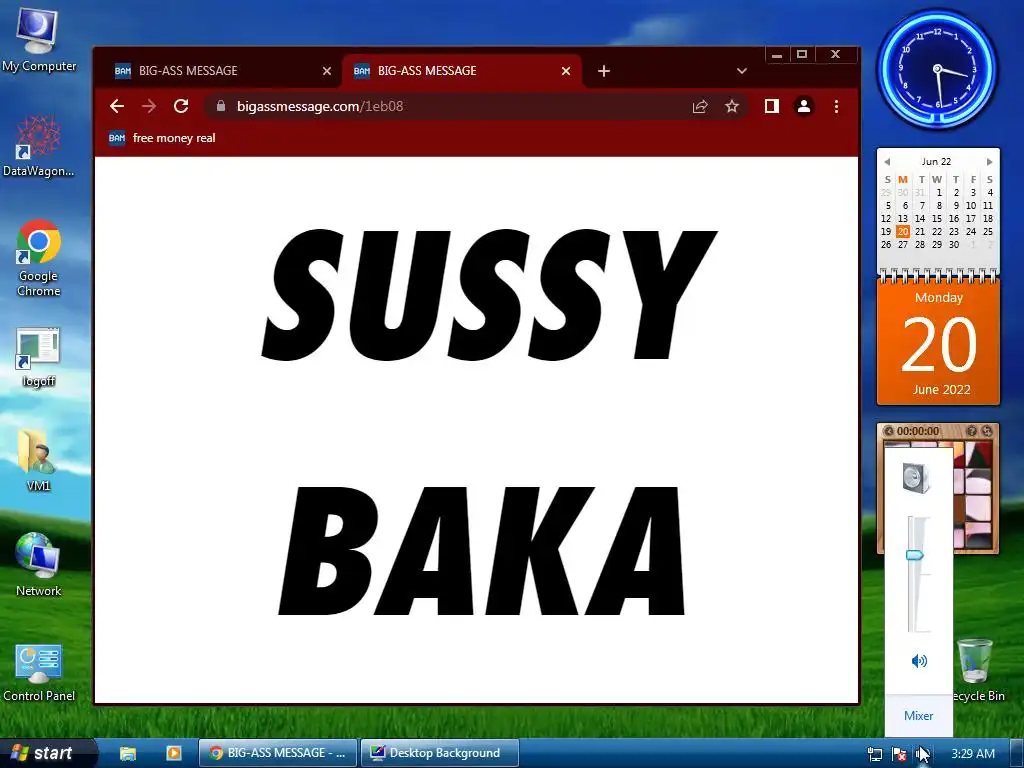The width and height of the screenshot is (1024, 768).
Task: Open Chrome's three-dot menu
Action: [x=836, y=106]
